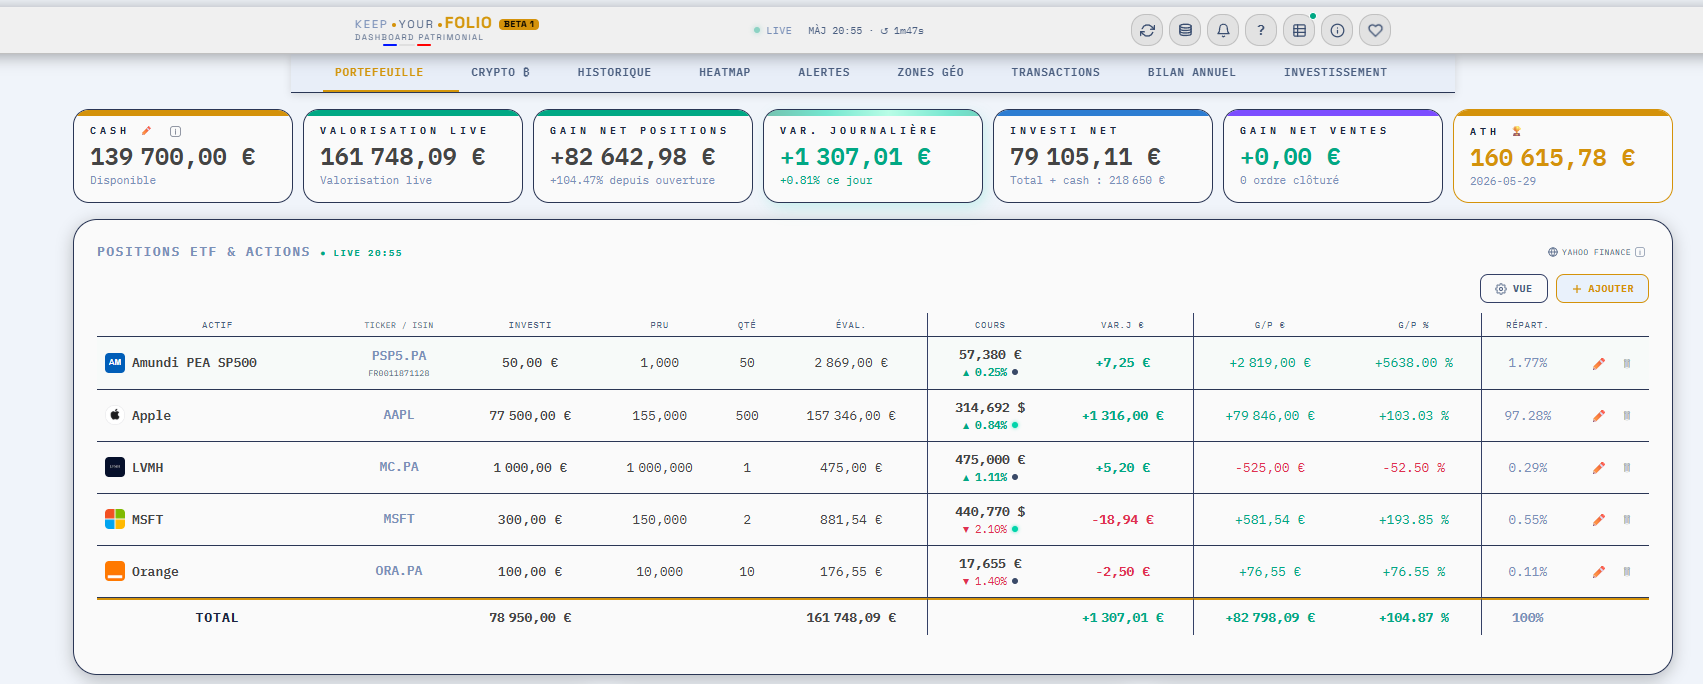Viewport: 1703px width, 684px height.
Task: Click the LVMH logo icon
Action: click(115, 467)
